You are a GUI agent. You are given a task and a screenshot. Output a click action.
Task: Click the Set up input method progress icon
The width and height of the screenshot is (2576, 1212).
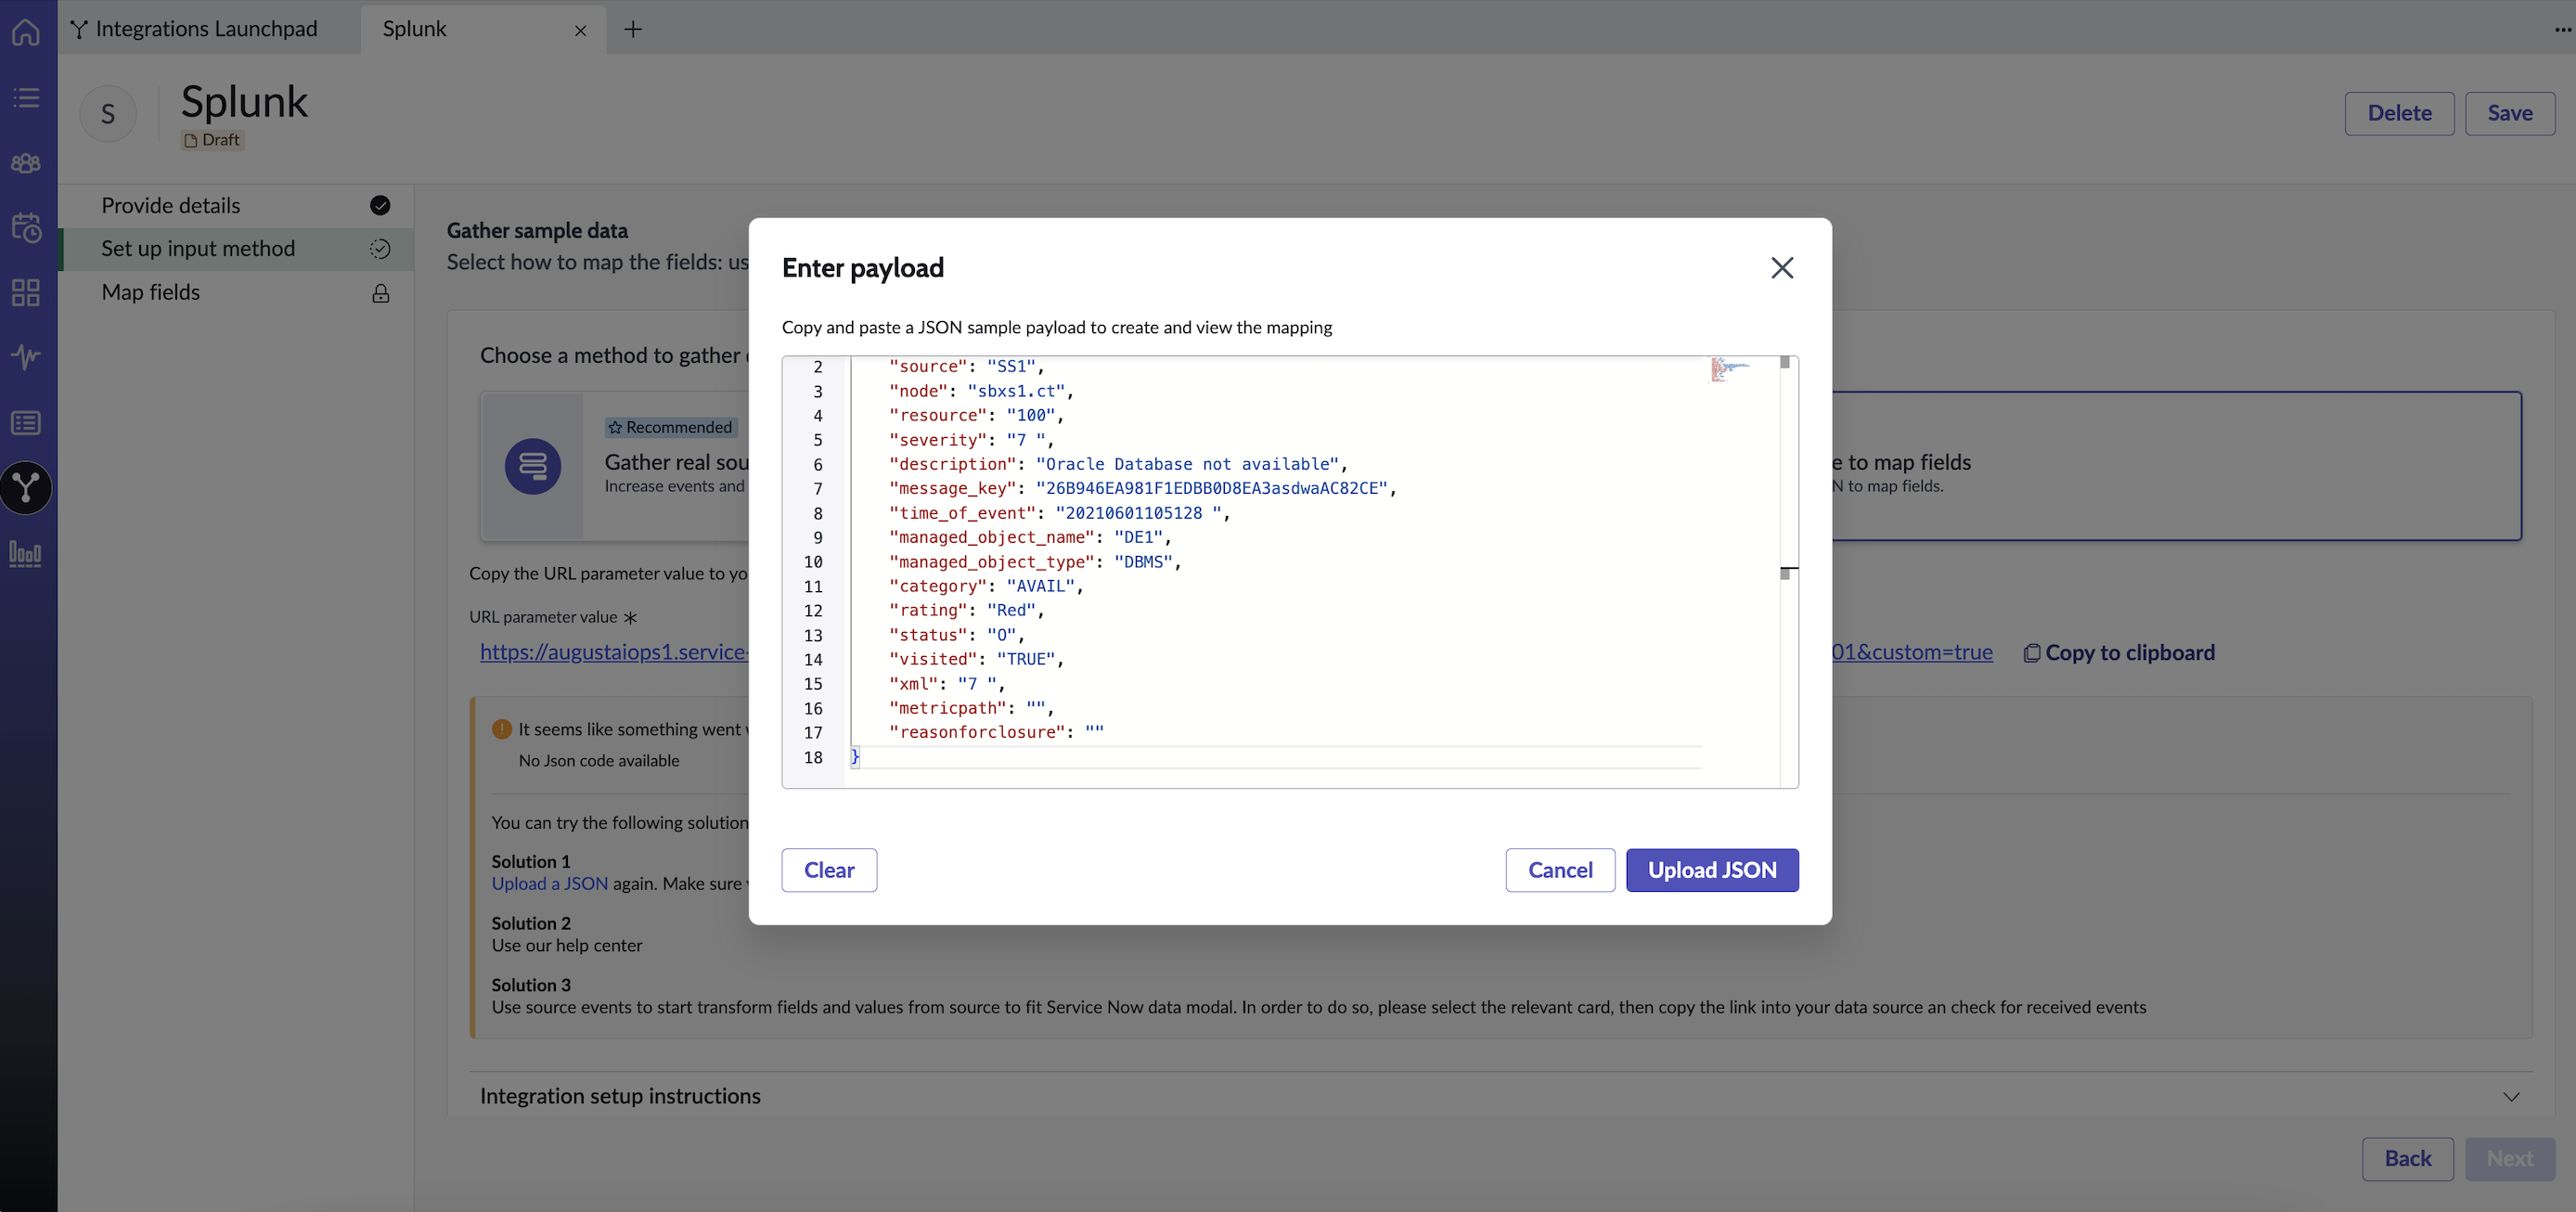pos(380,249)
